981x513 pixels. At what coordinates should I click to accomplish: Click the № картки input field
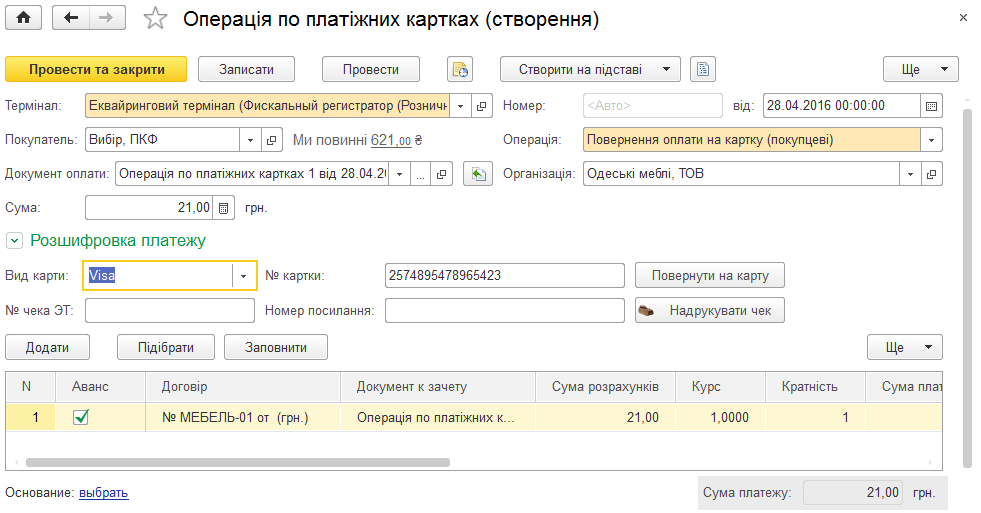(505, 276)
